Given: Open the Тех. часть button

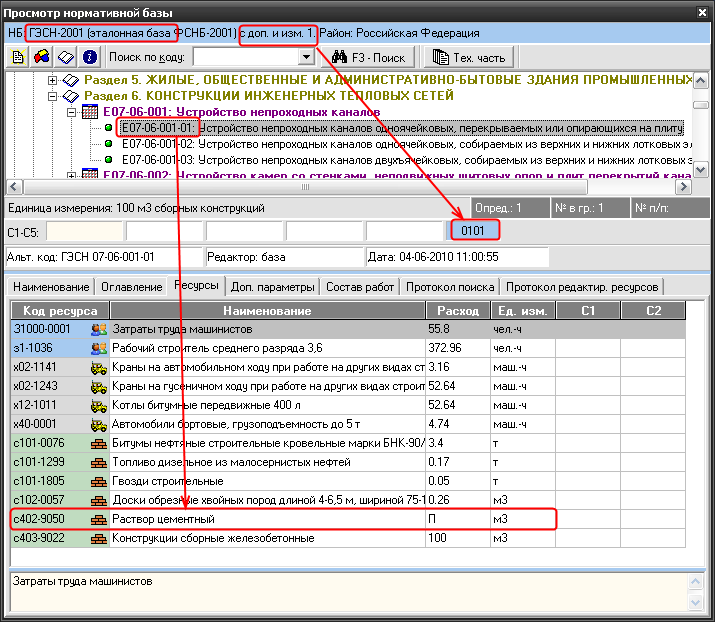Looking at the screenshot, I should (x=466, y=57).
